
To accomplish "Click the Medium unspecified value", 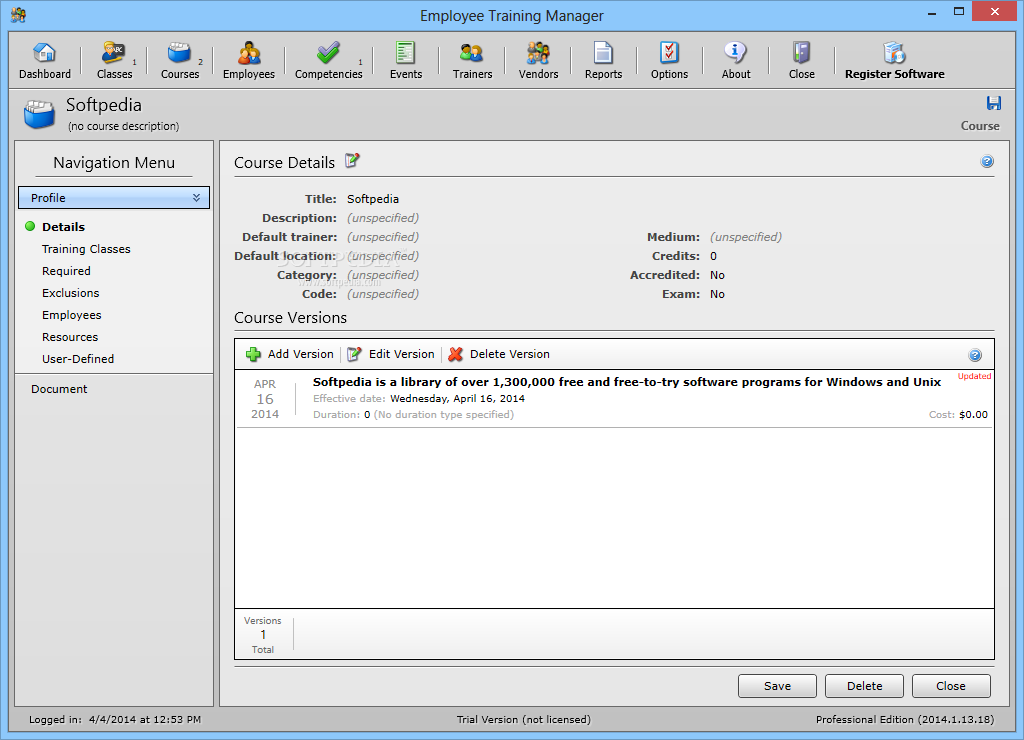I will click(746, 237).
